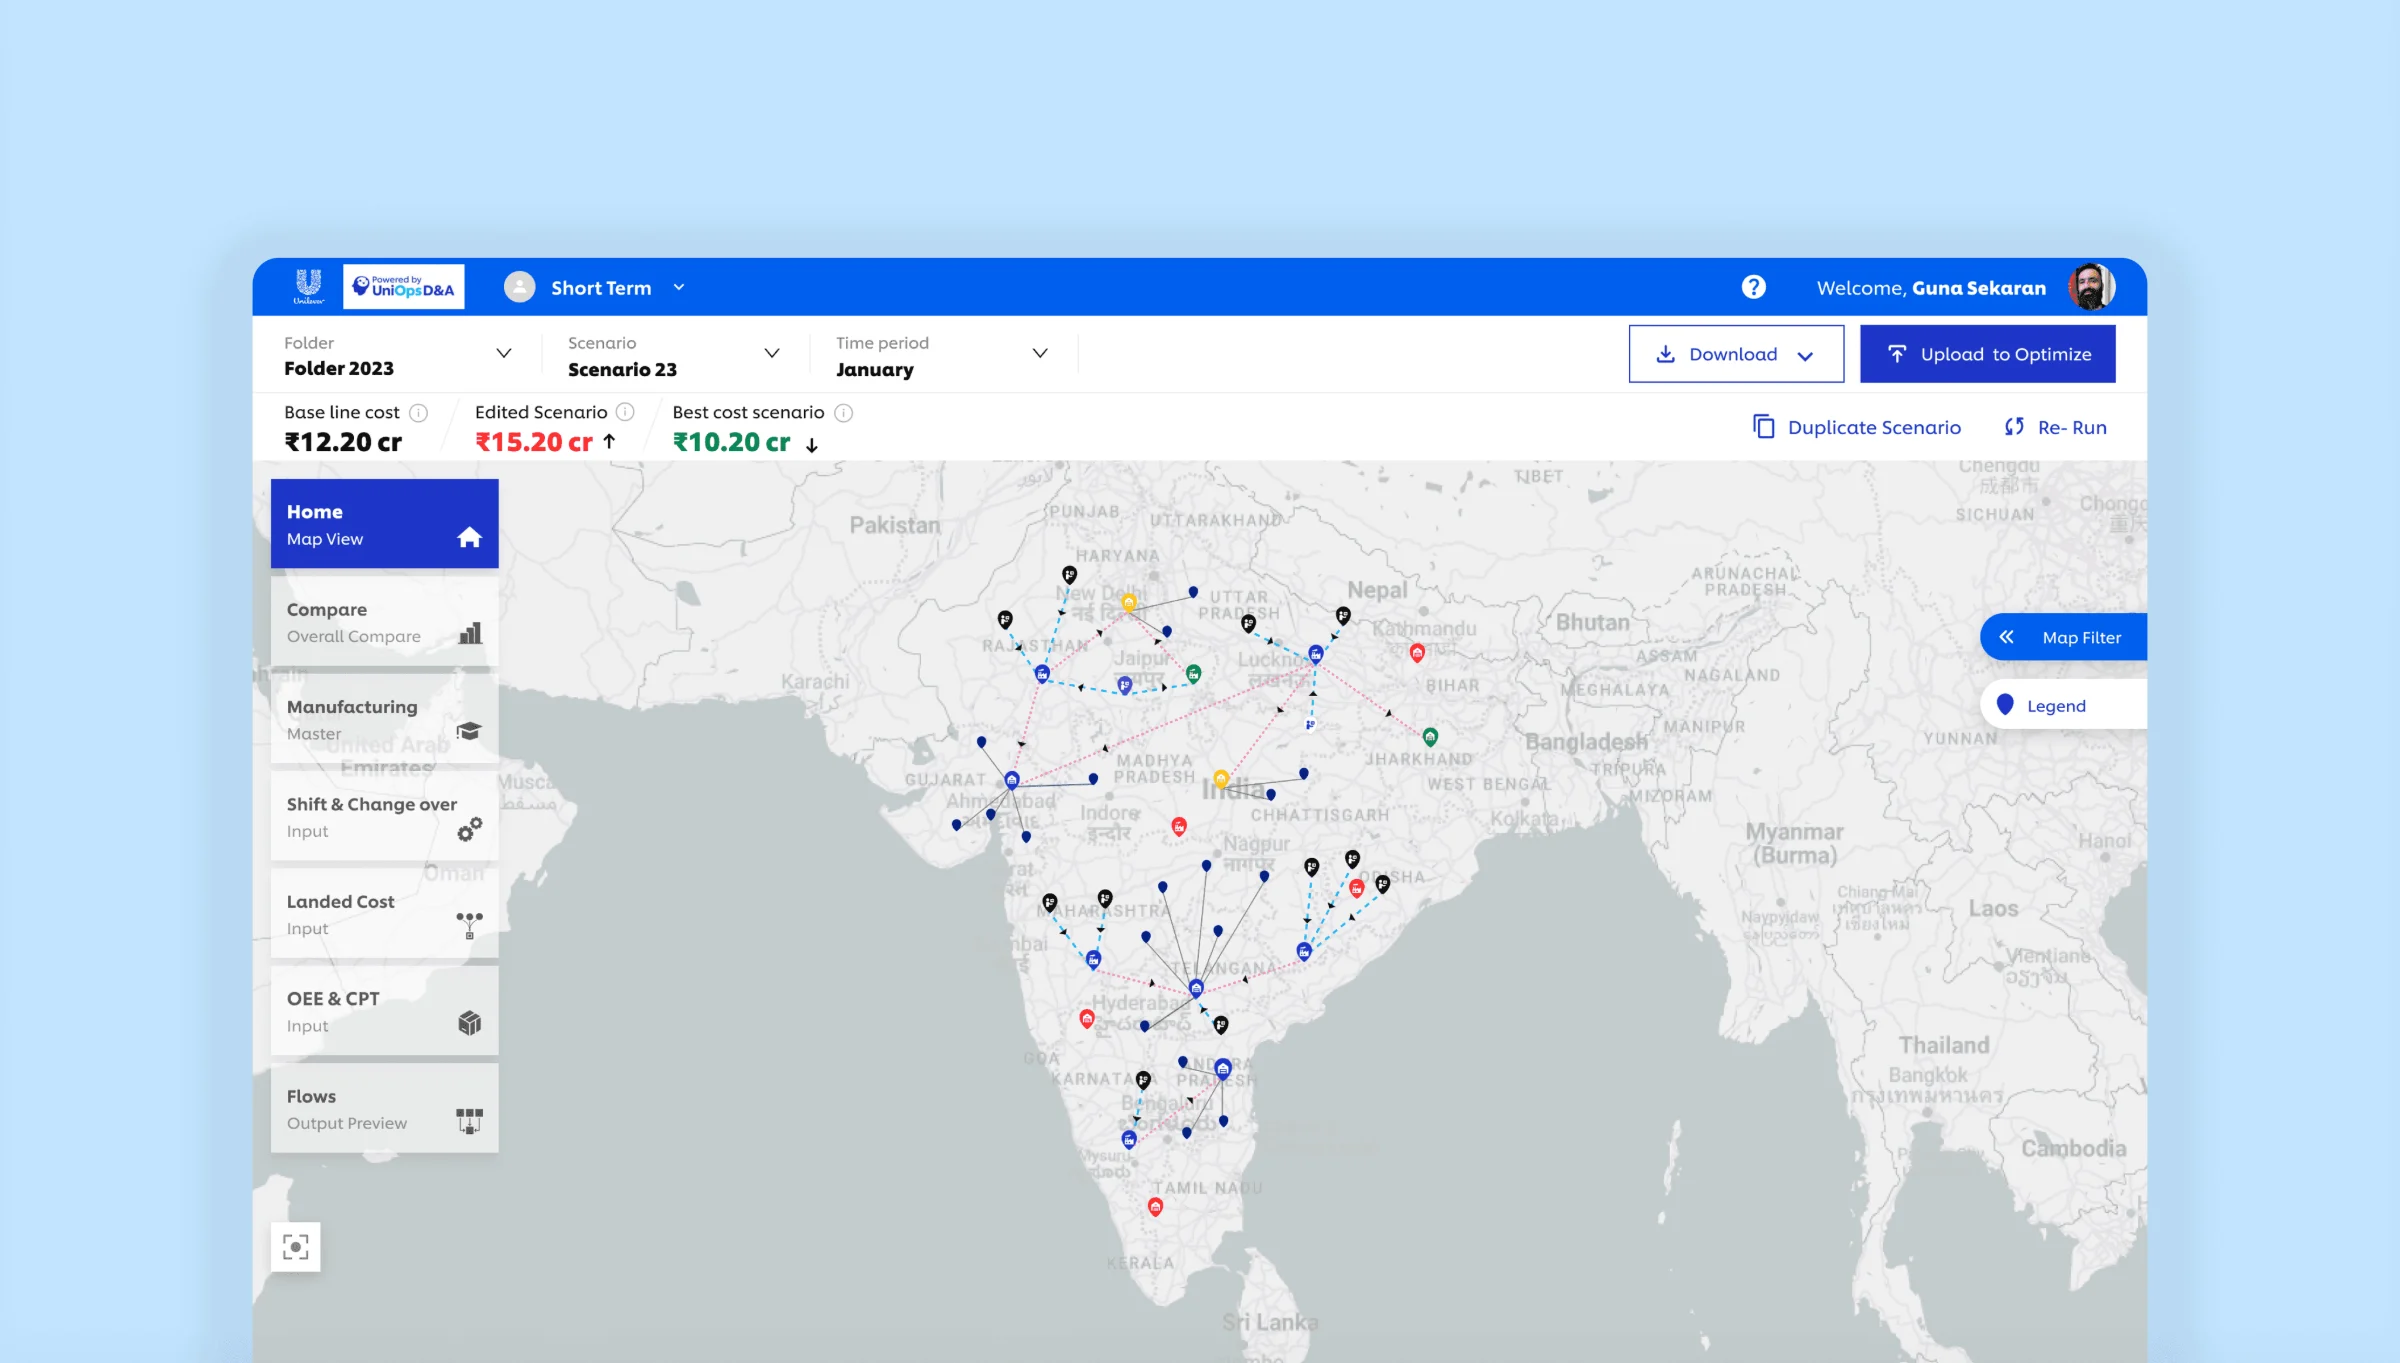Screen dimensions: 2400x1363
Task: Click the blue hub marker in Telangana
Action: click(x=1196, y=988)
